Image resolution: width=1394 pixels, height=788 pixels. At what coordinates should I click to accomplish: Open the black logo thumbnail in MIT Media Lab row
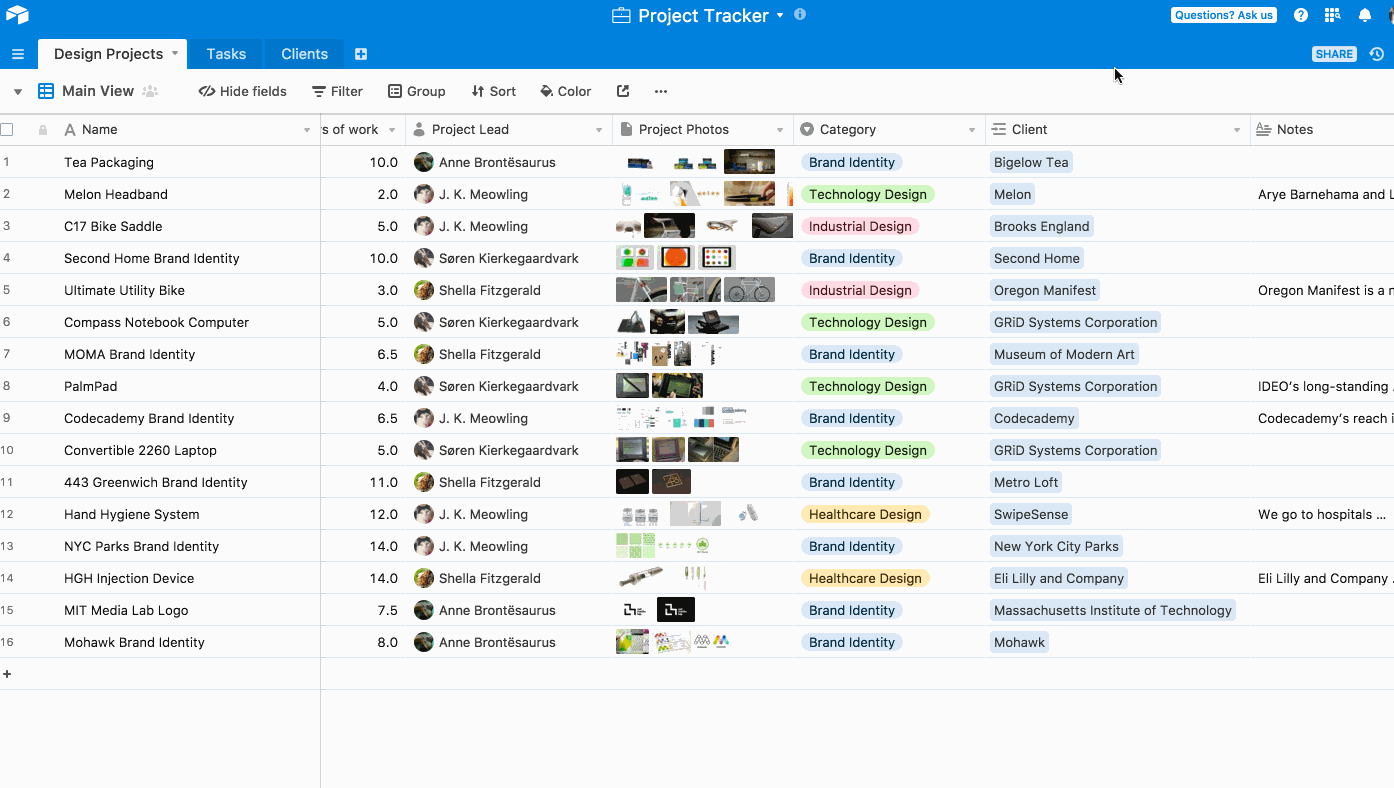675,610
